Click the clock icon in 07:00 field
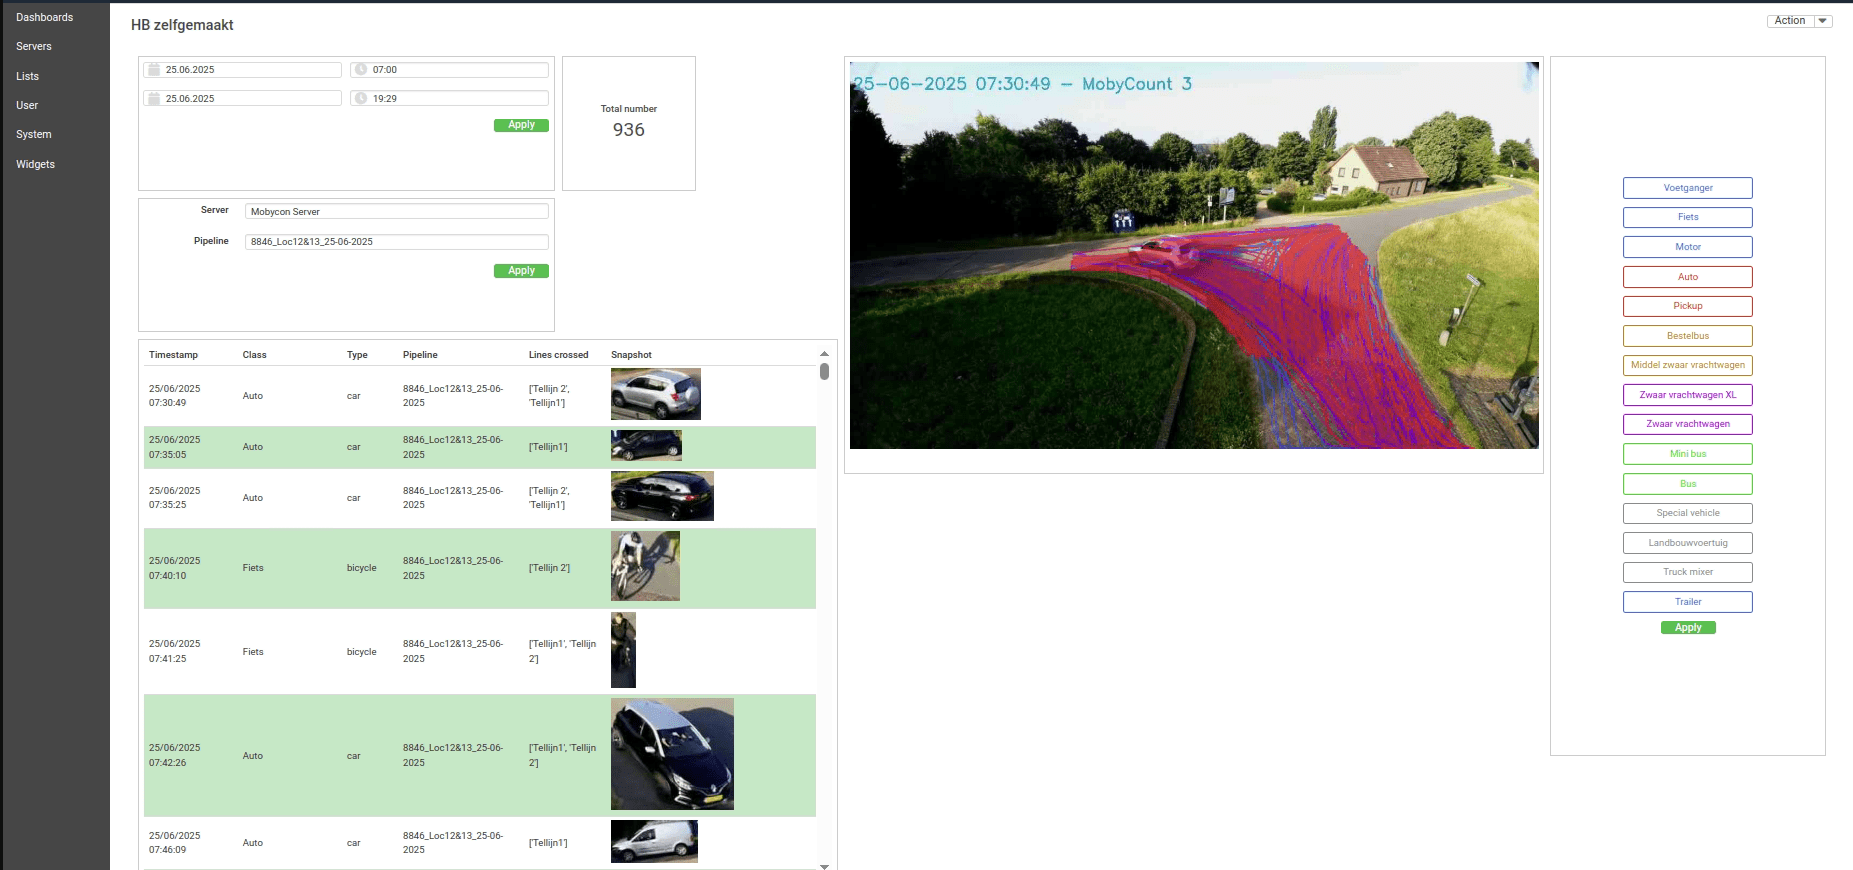The width and height of the screenshot is (1853, 870). pyautogui.click(x=361, y=70)
